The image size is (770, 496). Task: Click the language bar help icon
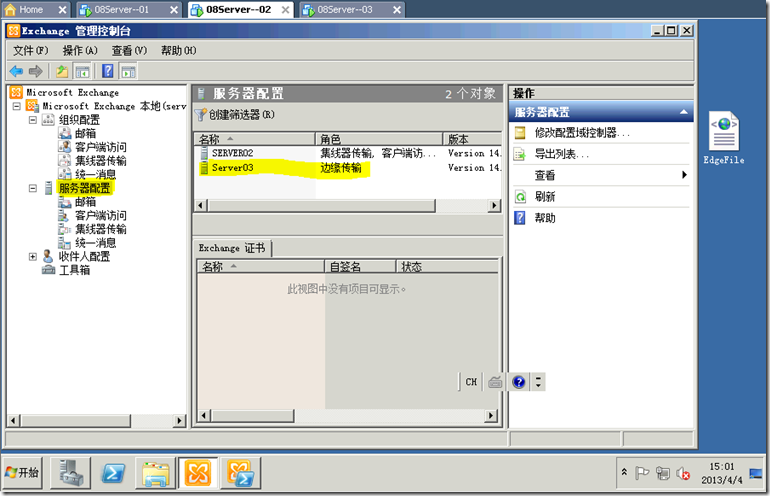pos(519,382)
